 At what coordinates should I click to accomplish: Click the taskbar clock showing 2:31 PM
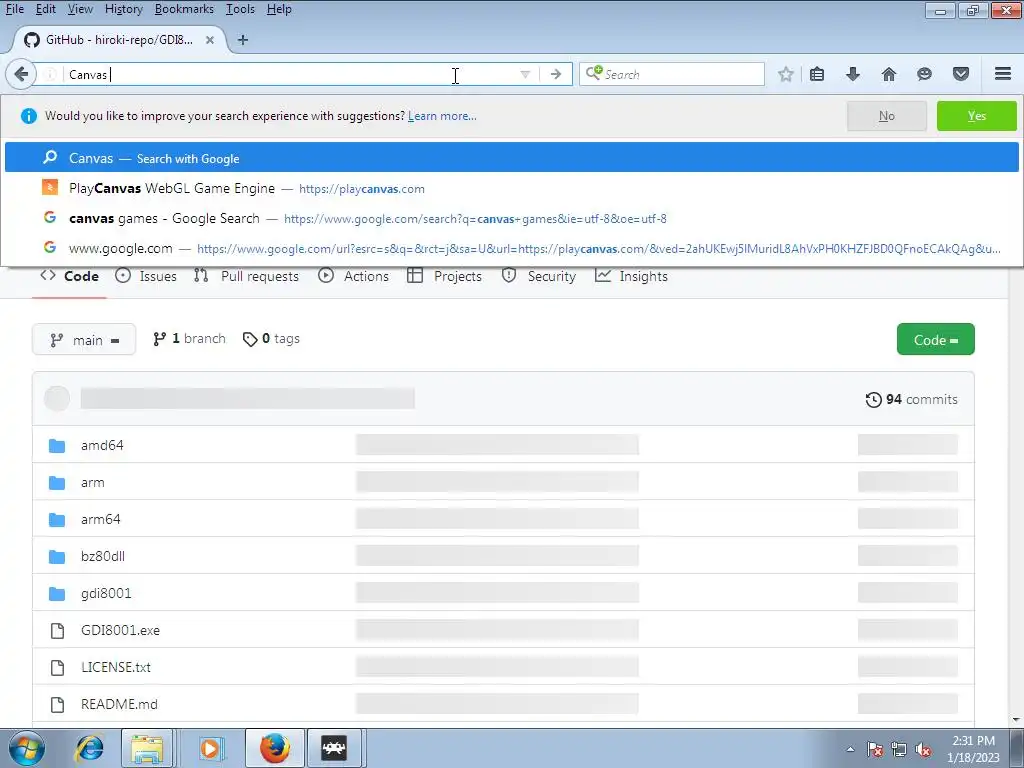click(973, 749)
